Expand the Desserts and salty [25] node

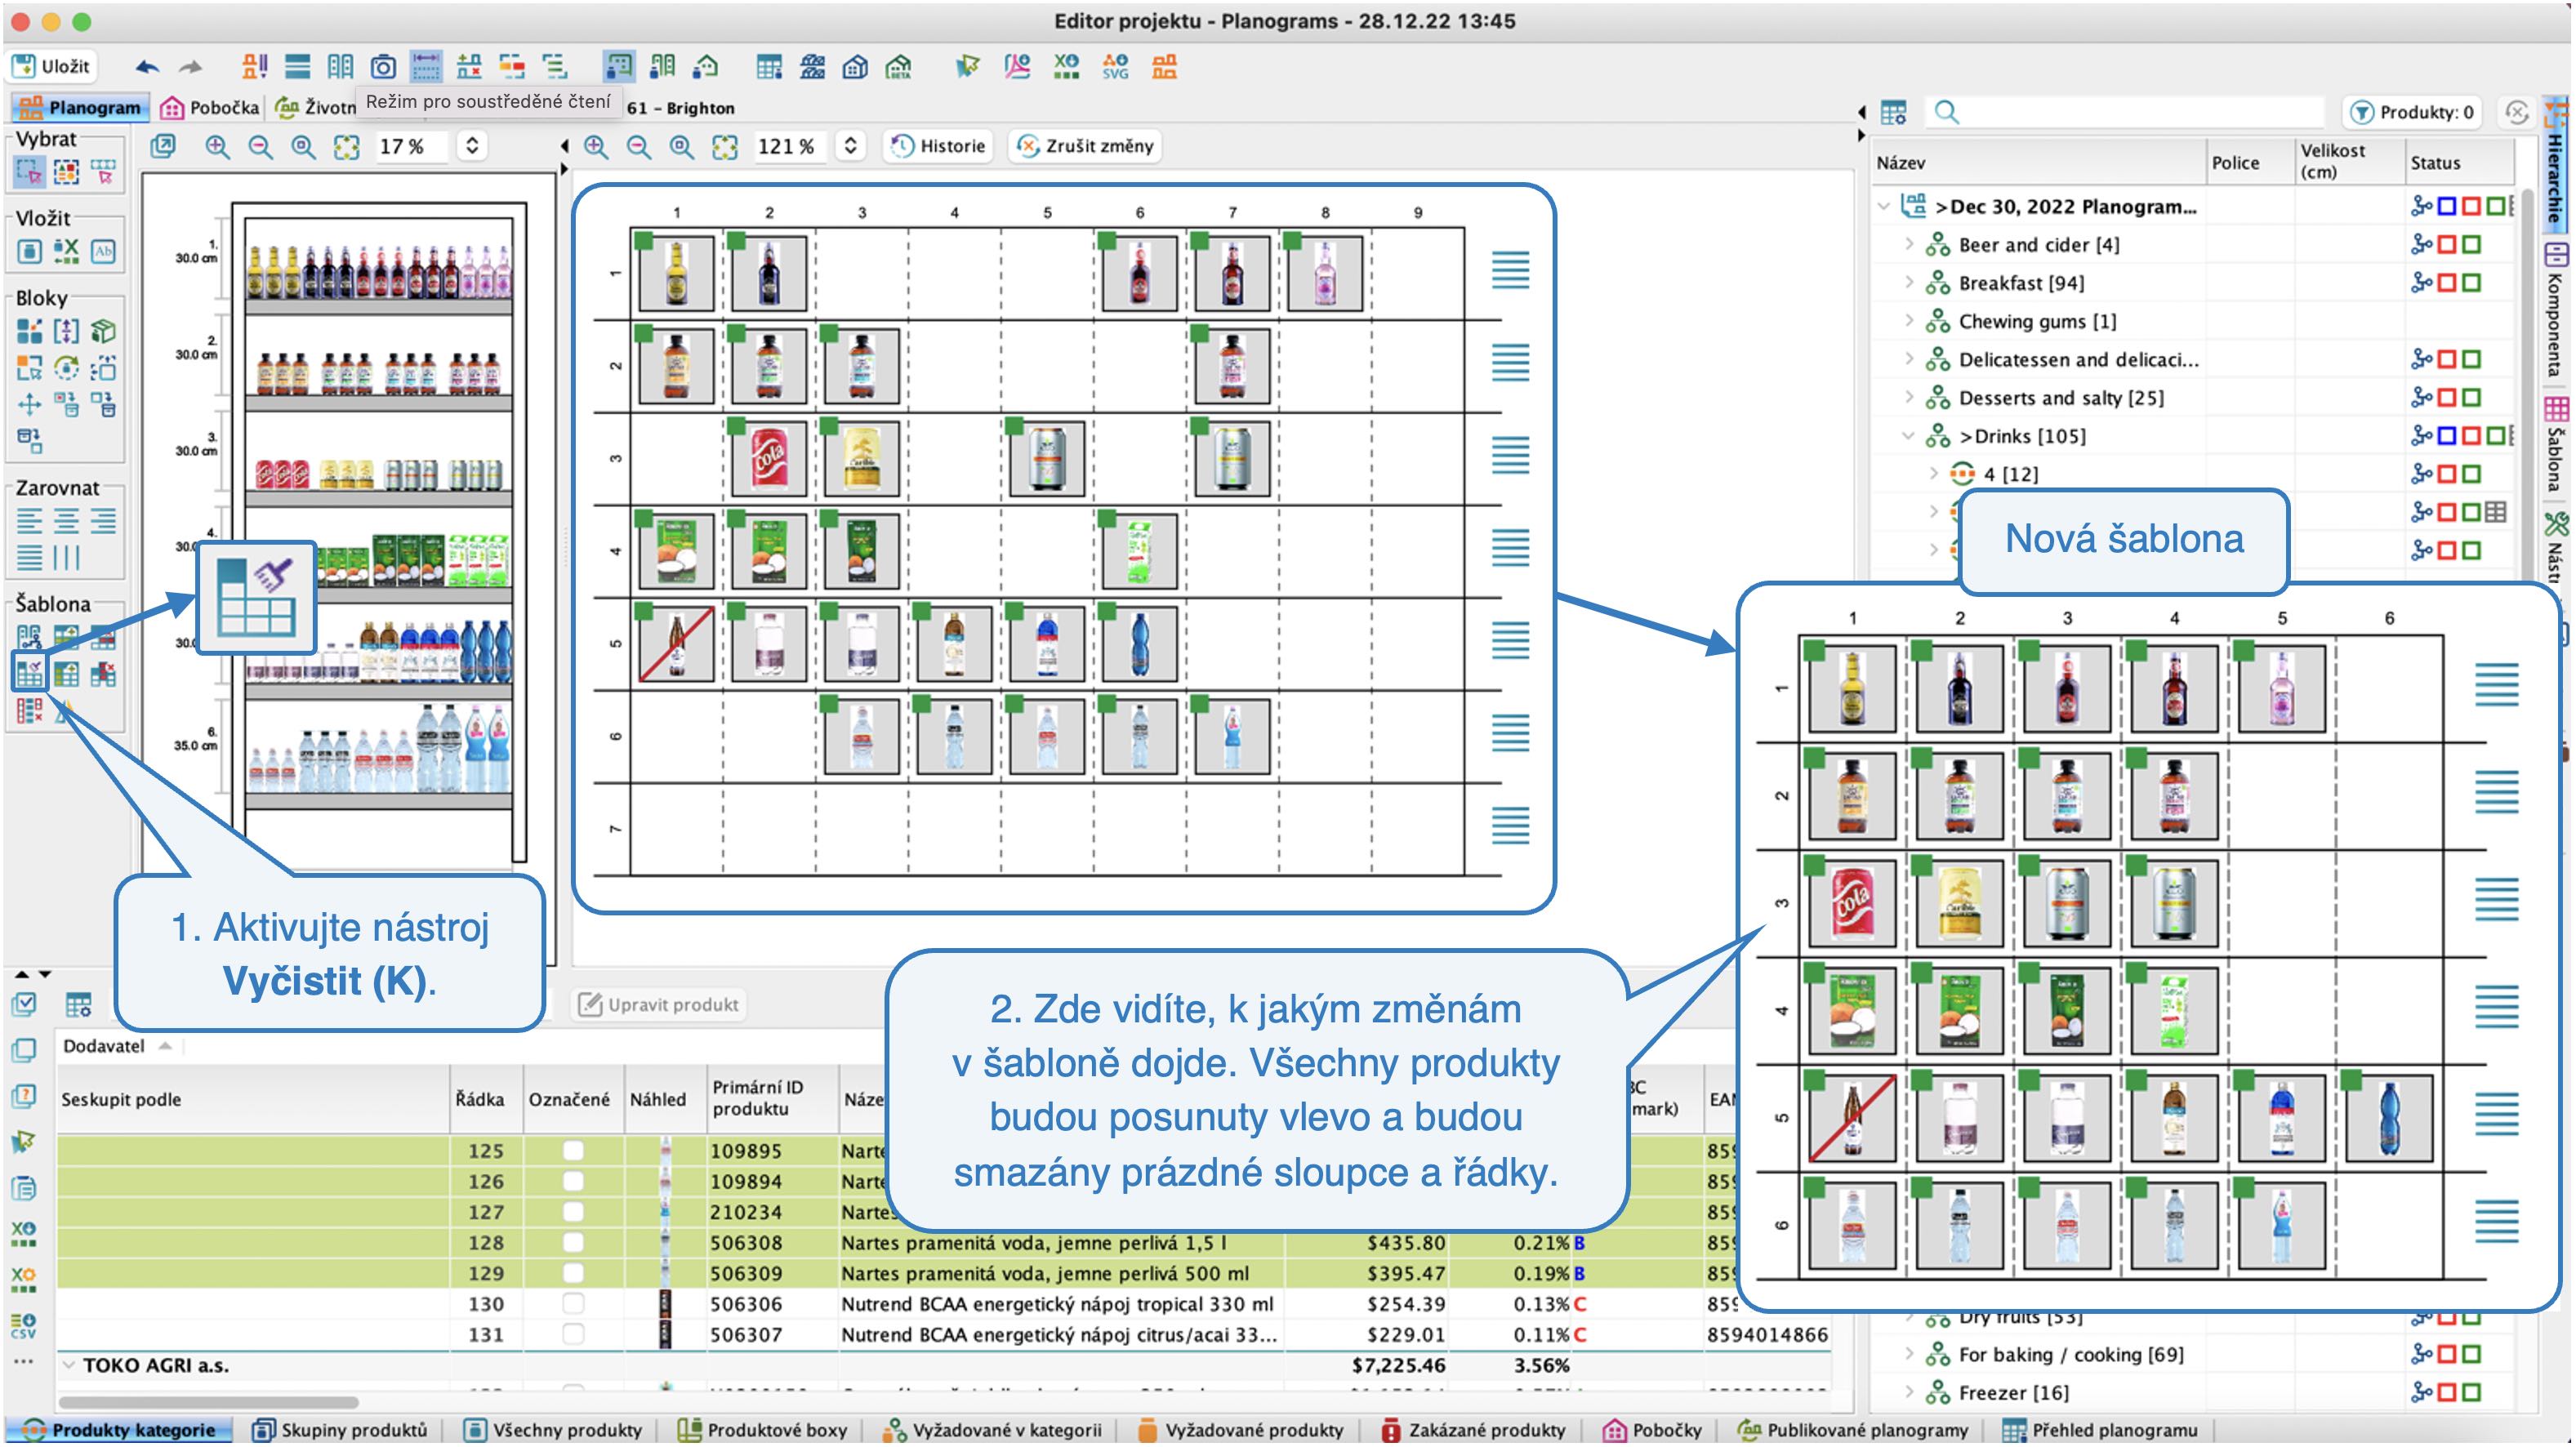pos(1909,397)
